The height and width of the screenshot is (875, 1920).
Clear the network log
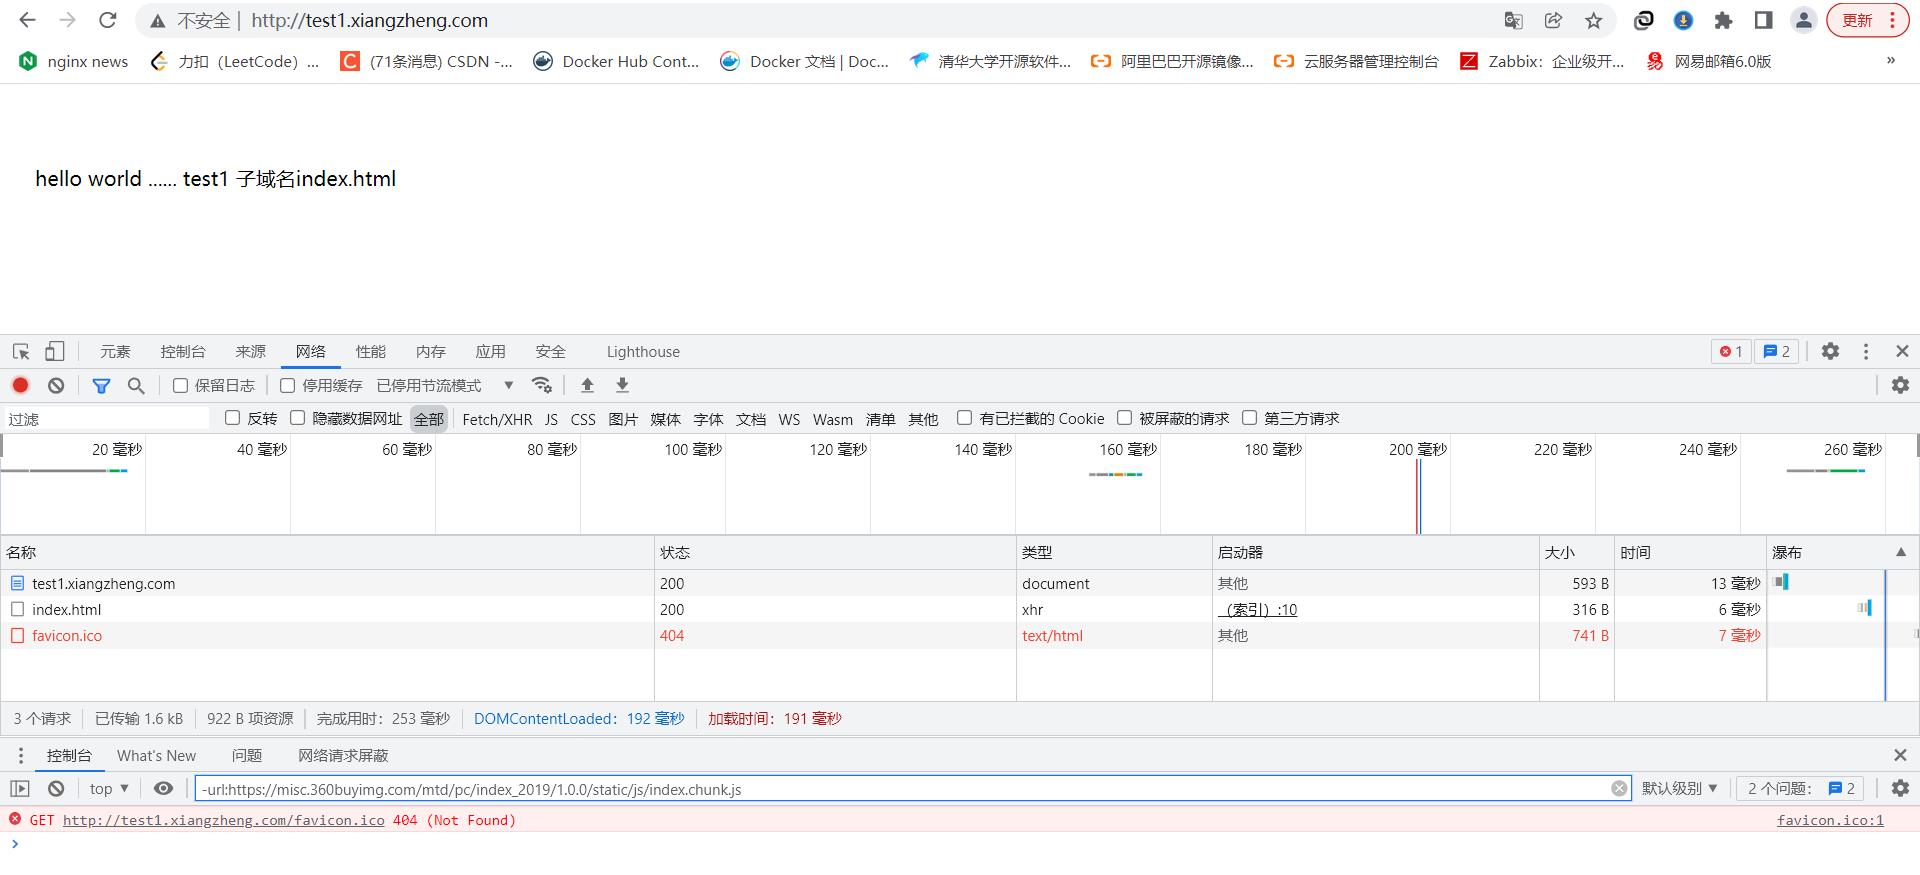click(56, 385)
